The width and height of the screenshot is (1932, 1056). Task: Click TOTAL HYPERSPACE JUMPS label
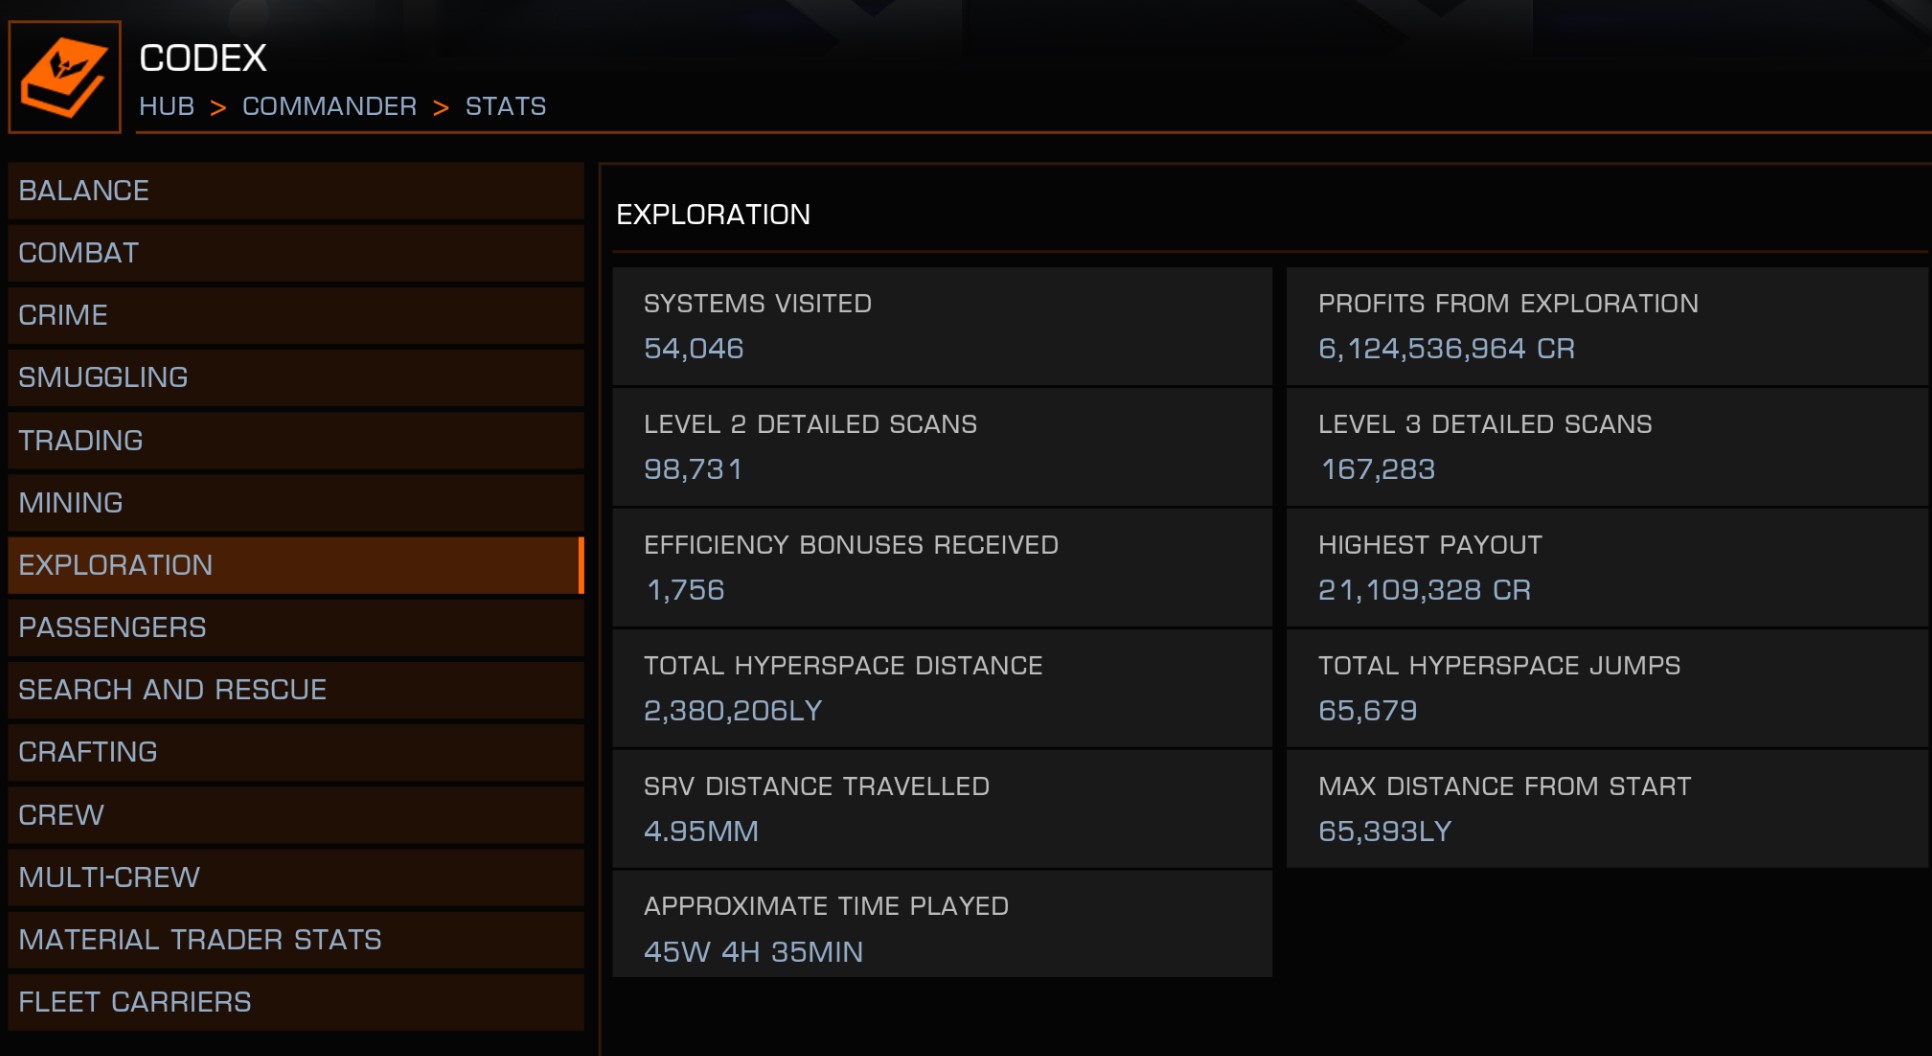(x=1499, y=666)
